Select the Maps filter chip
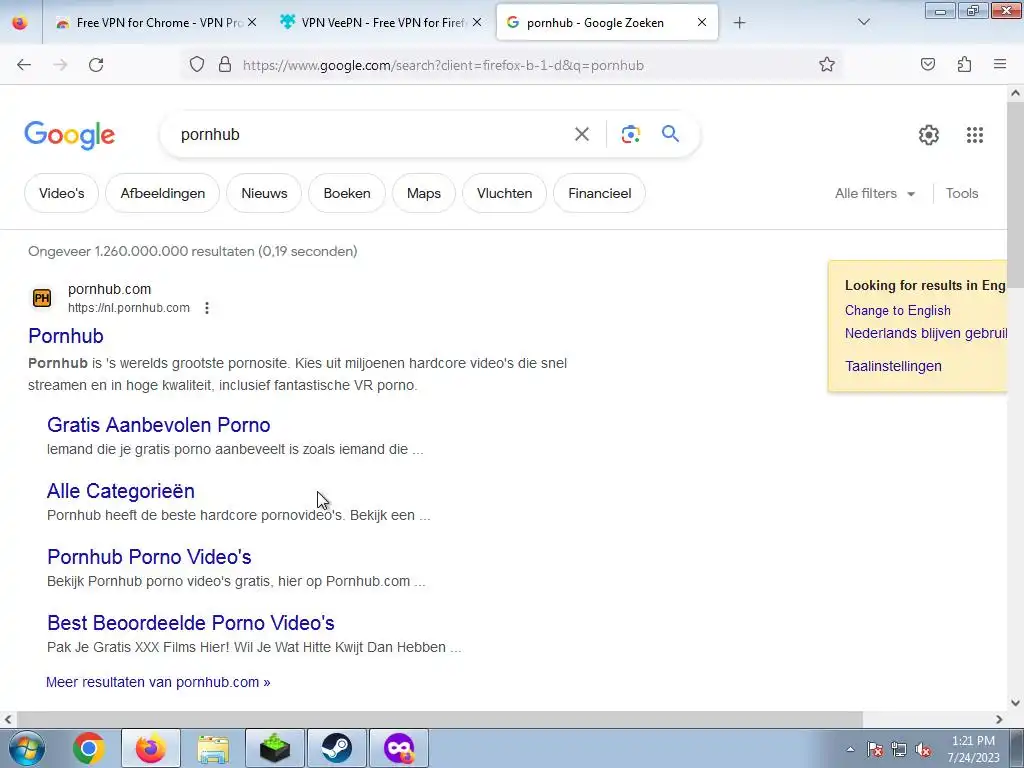The width and height of the screenshot is (1024, 768). 424,193
